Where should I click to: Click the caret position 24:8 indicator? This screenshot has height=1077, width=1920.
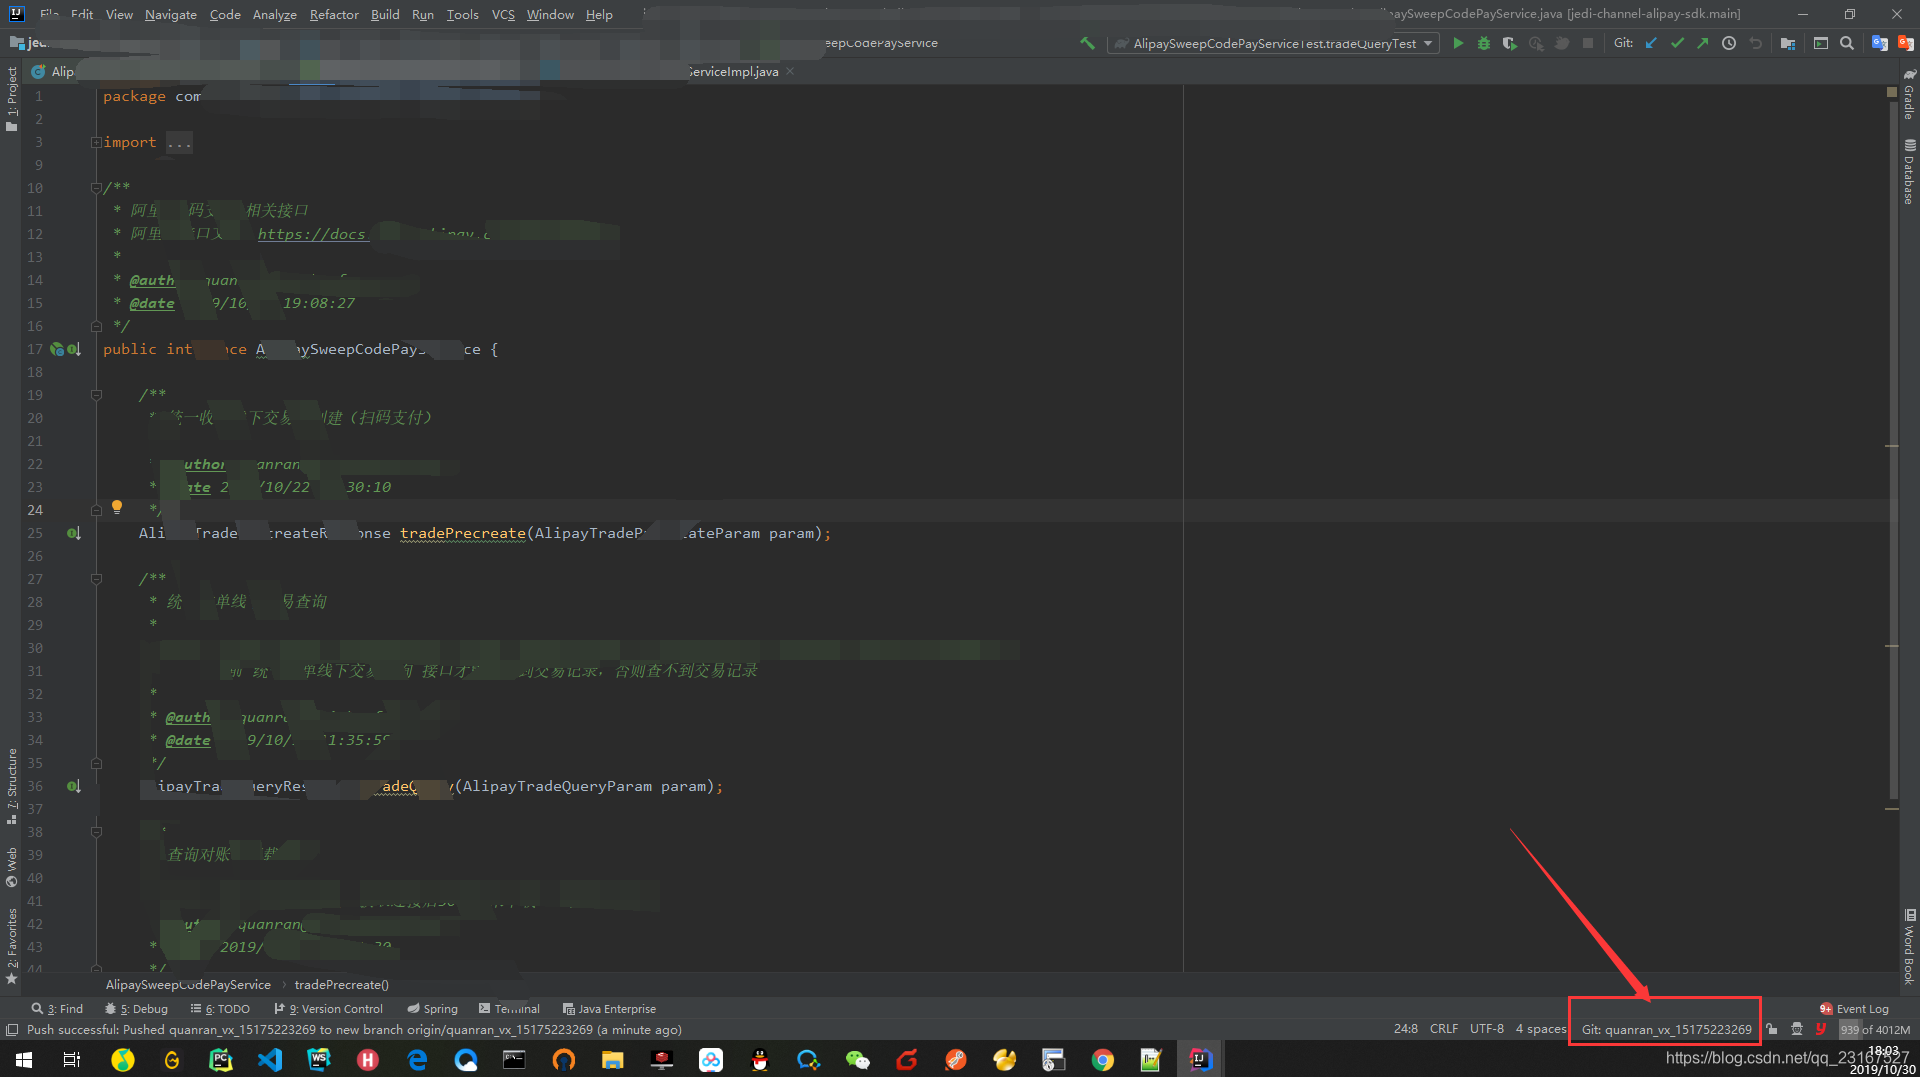tap(1405, 1029)
